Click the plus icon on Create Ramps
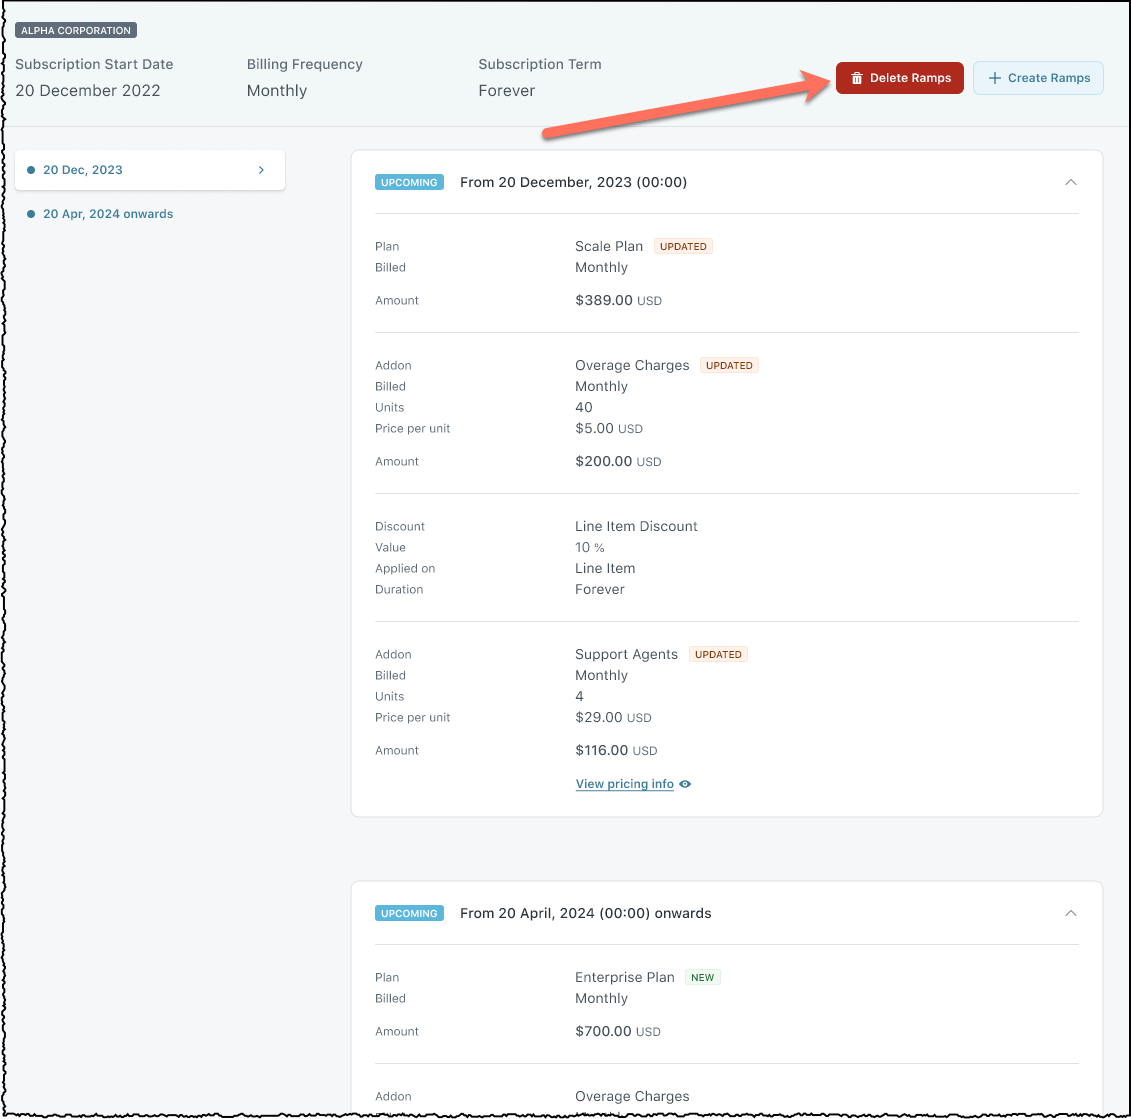 [994, 78]
